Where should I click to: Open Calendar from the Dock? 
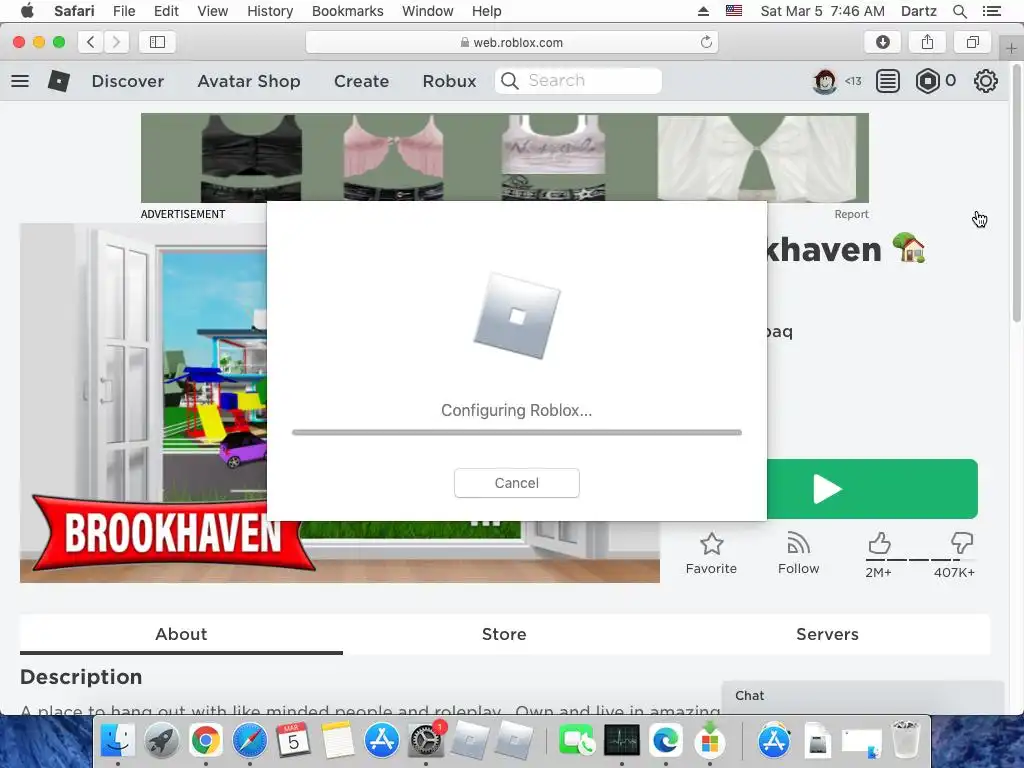click(x=293, y=741)
